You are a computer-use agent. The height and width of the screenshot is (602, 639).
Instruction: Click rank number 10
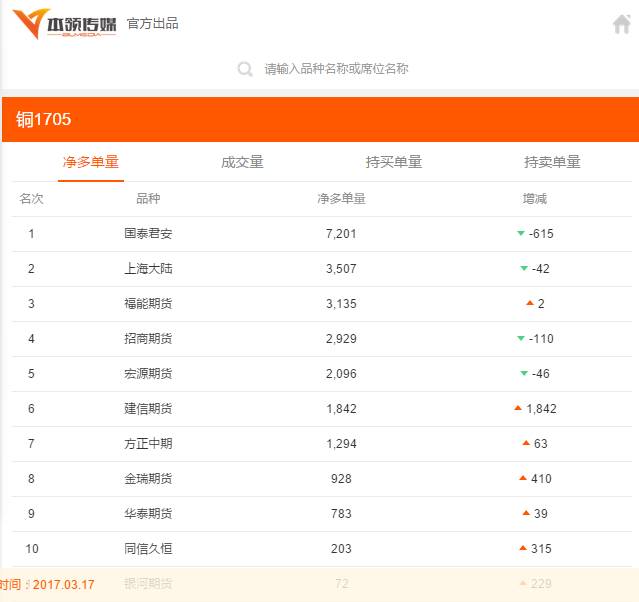(32, 549)
